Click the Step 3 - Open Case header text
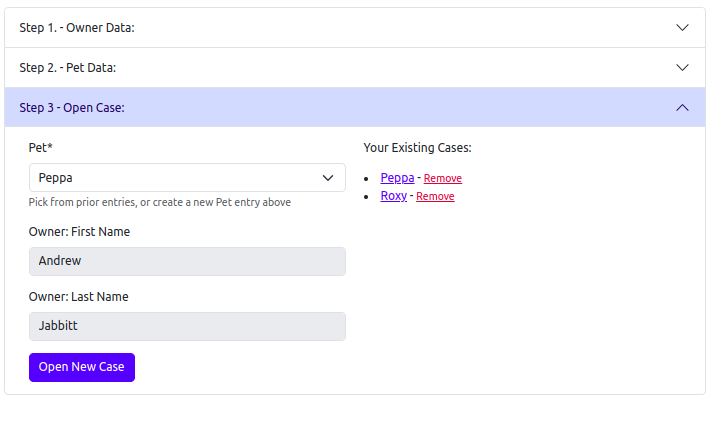This screenshot has width=718, height=421. 72,108
